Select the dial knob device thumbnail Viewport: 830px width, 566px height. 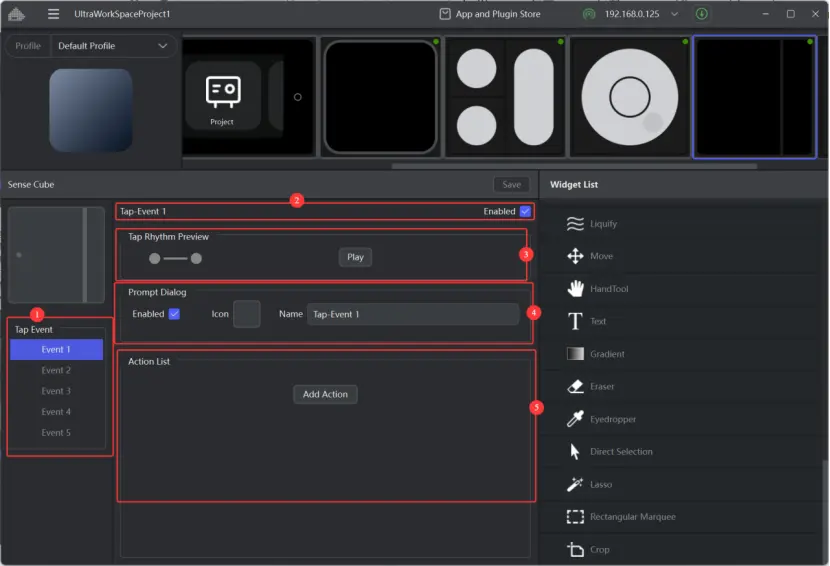[x=630, y=97]
